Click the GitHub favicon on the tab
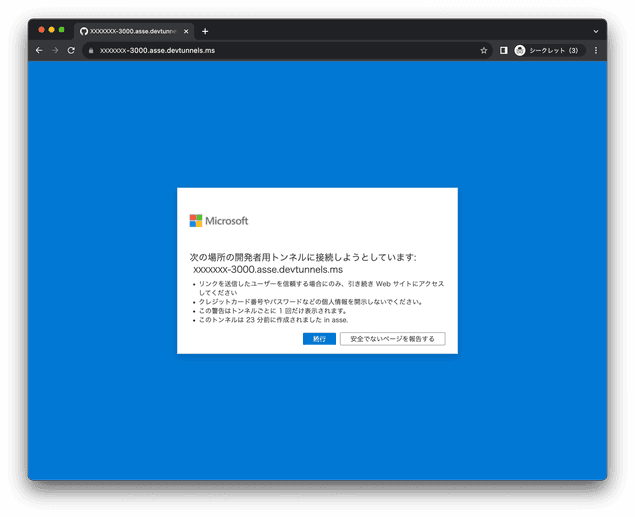This screenshot has width=635, height=517. click(84, 31)
